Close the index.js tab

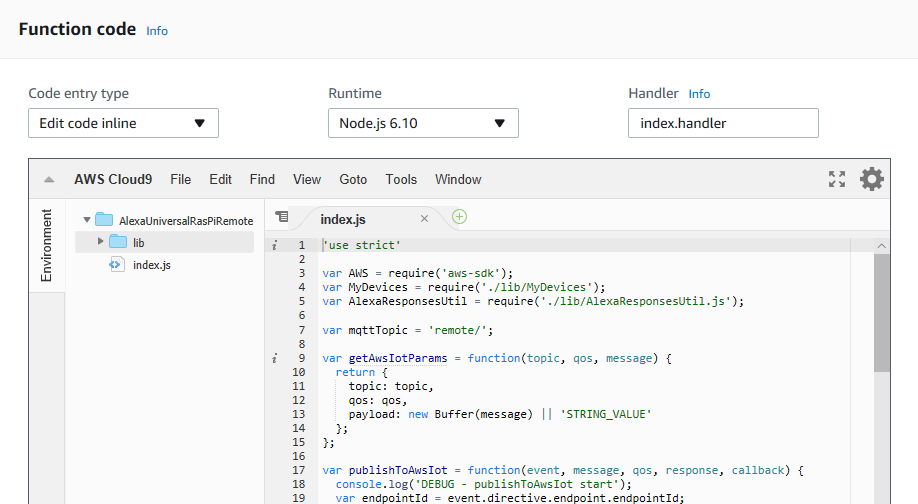[x=424, y=218]
